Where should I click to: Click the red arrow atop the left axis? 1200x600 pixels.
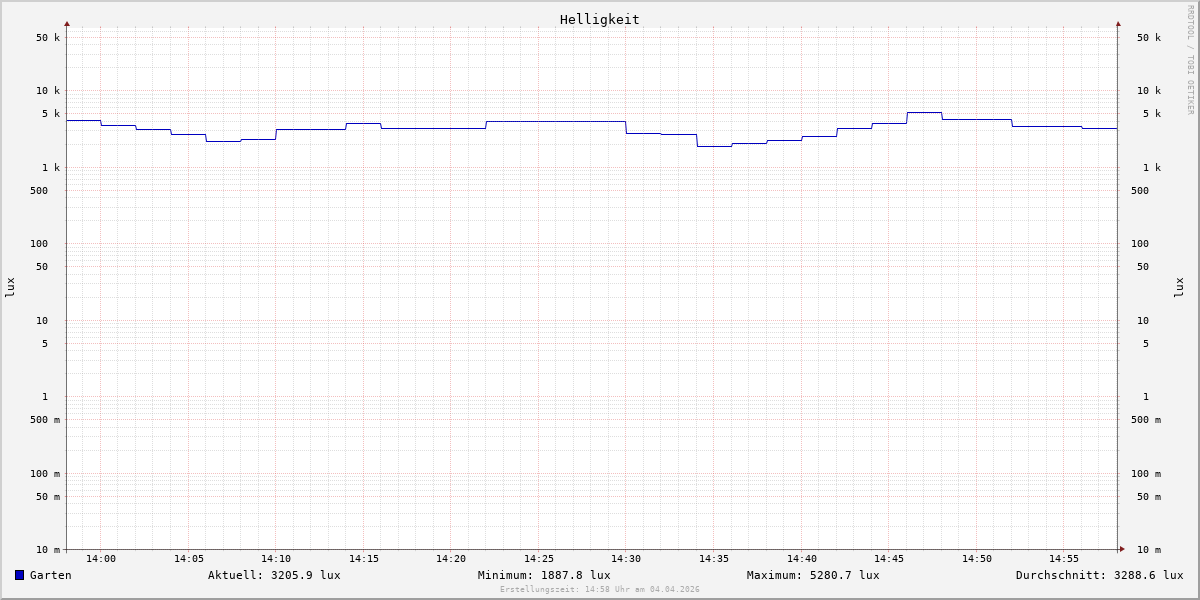[67, 23]
